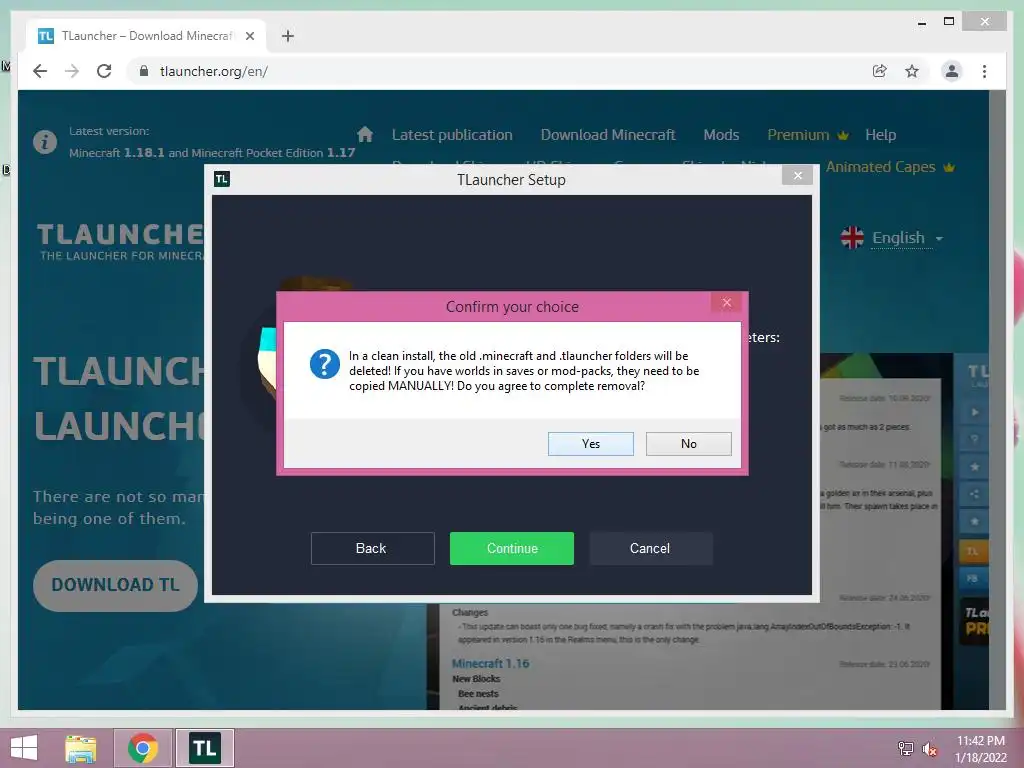Click the share icon in site sidebar
1024x768 pixels.
(974, 494)
